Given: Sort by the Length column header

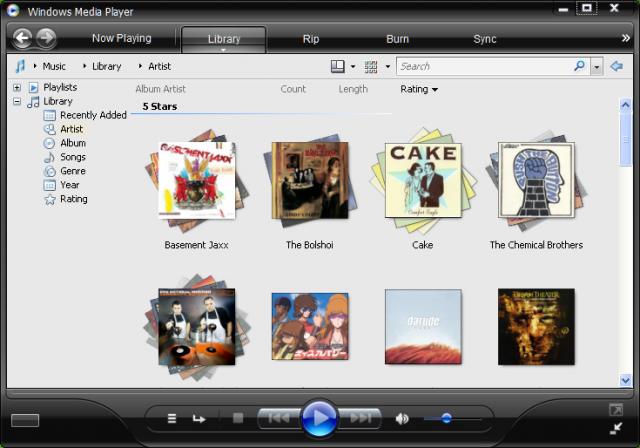Looking at the screenshot, I should (353, 89).
